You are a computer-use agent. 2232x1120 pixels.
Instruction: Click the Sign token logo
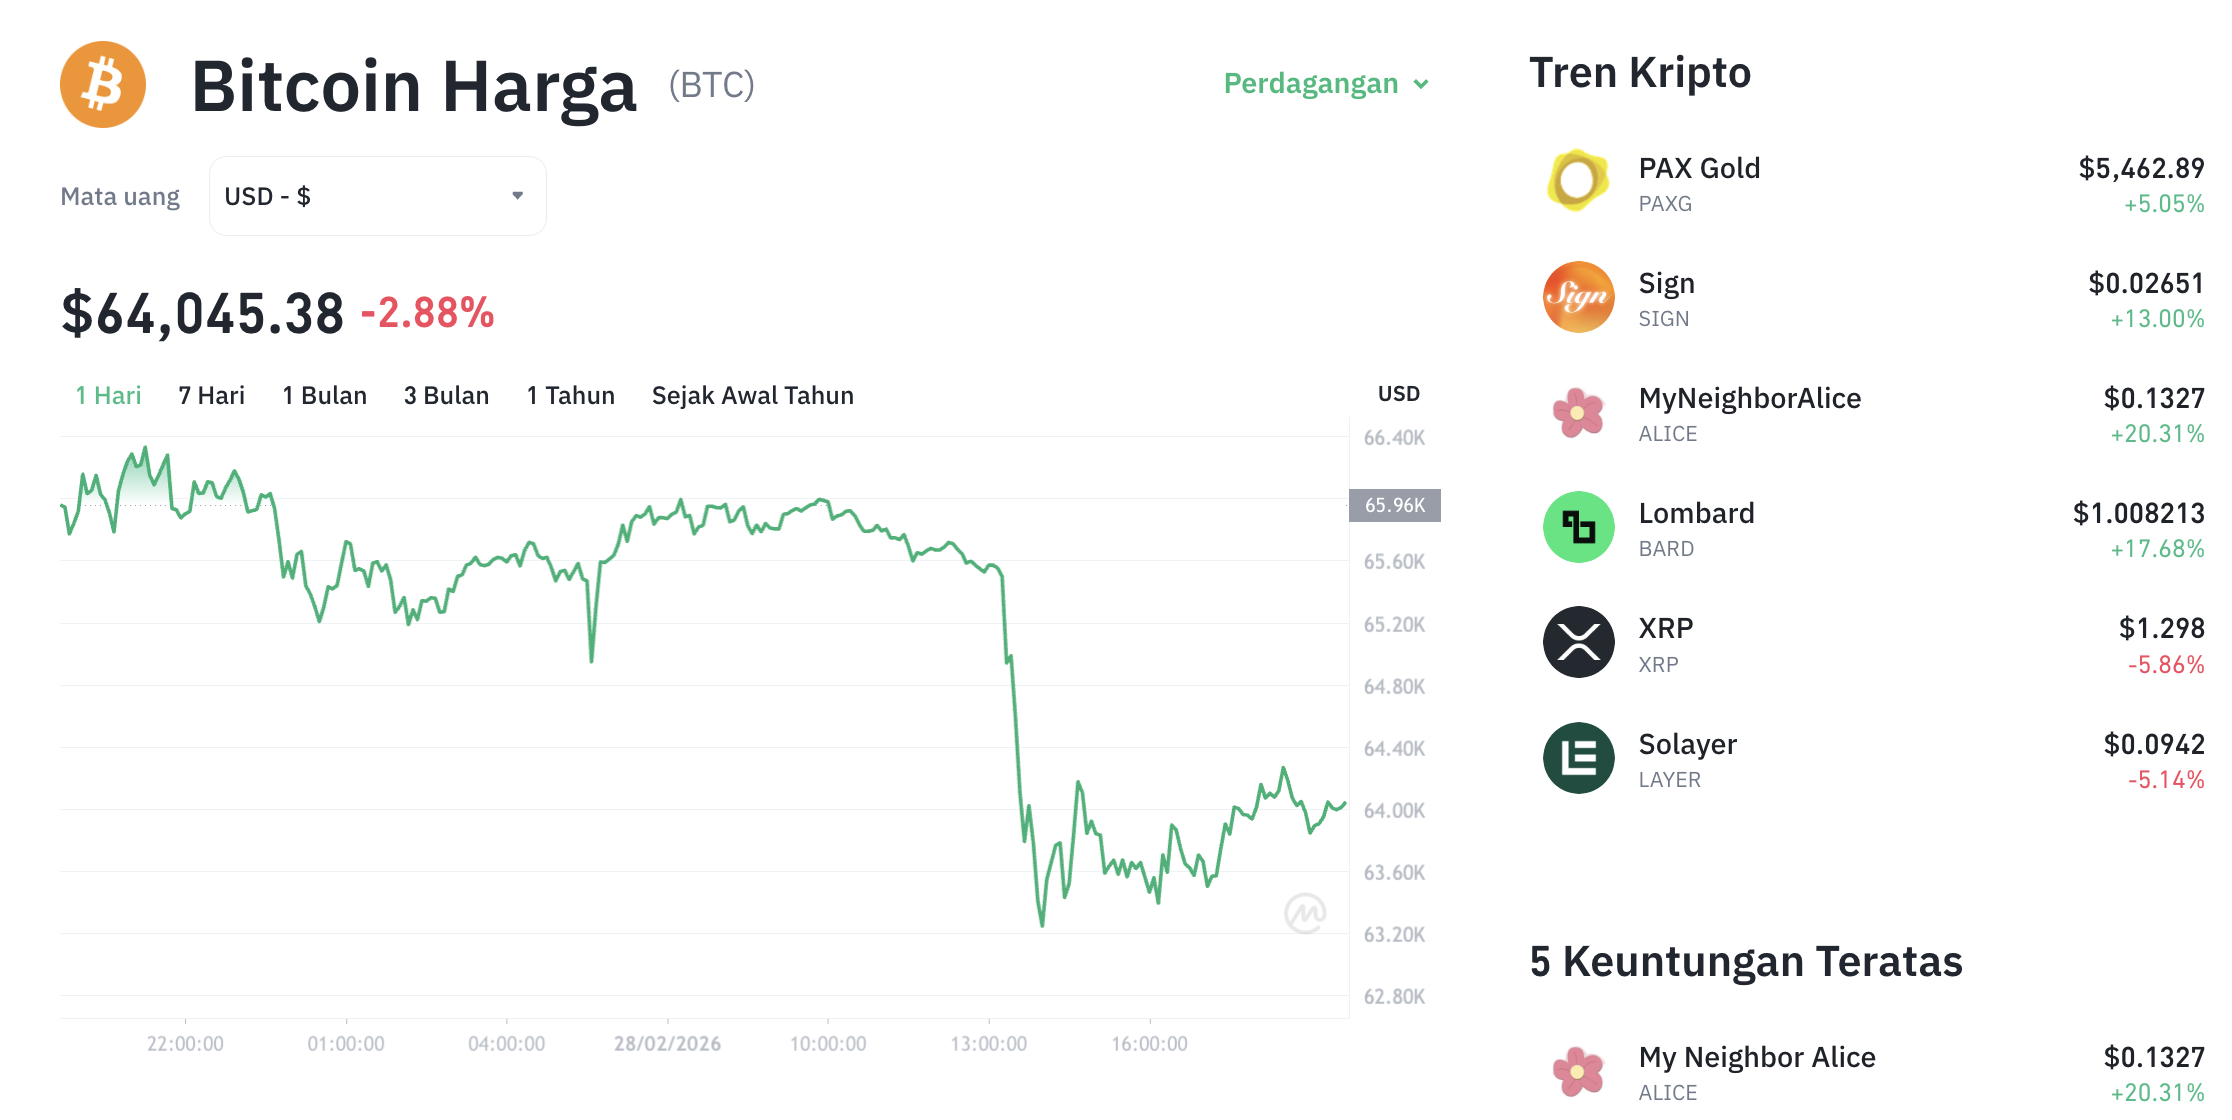tap(1577, 297)
